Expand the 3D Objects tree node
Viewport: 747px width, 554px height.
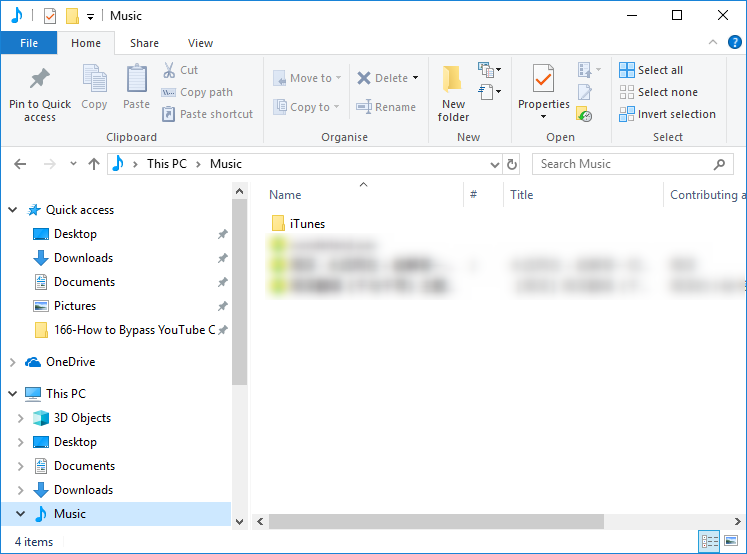[20, 418]
